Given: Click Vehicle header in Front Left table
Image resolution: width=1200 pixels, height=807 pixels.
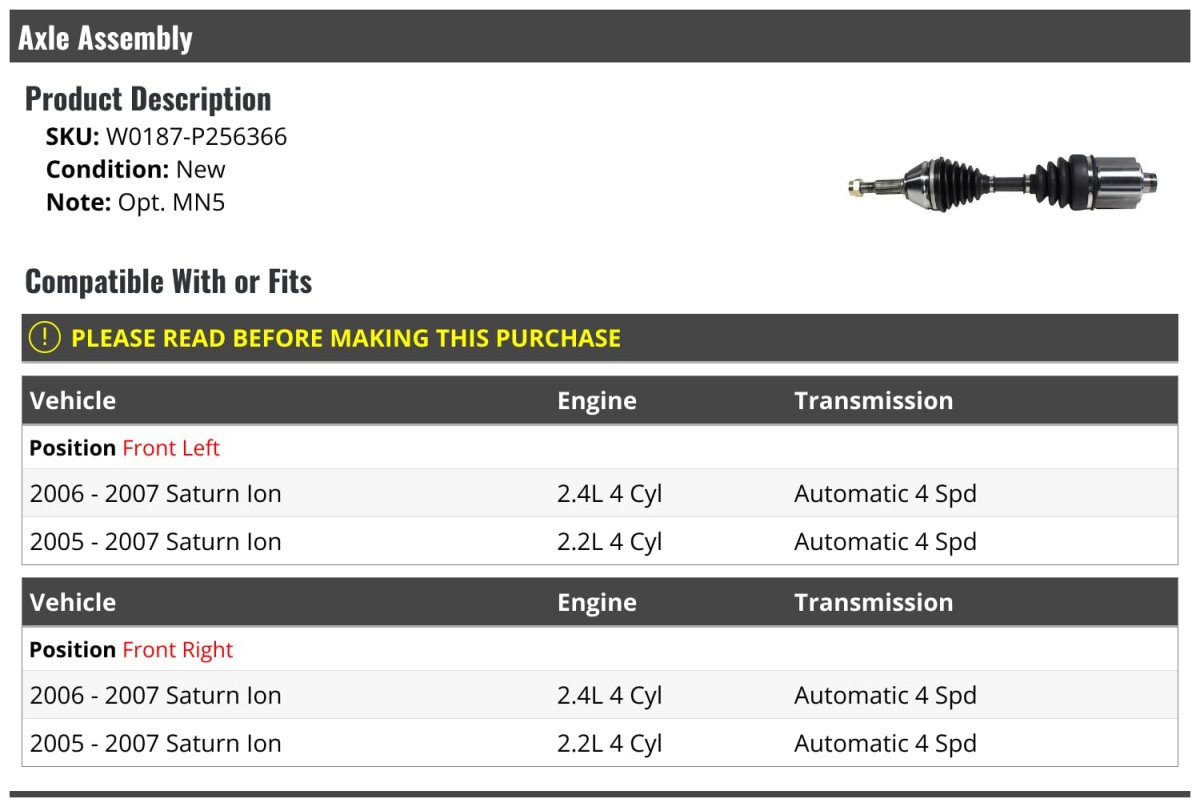Looking at the screenshot, I should [73, 401].
